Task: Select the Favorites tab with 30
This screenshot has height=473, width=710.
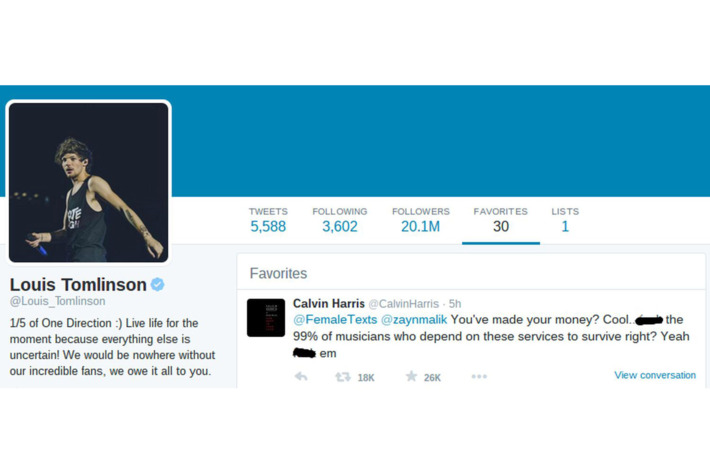Action: point(501,220)
